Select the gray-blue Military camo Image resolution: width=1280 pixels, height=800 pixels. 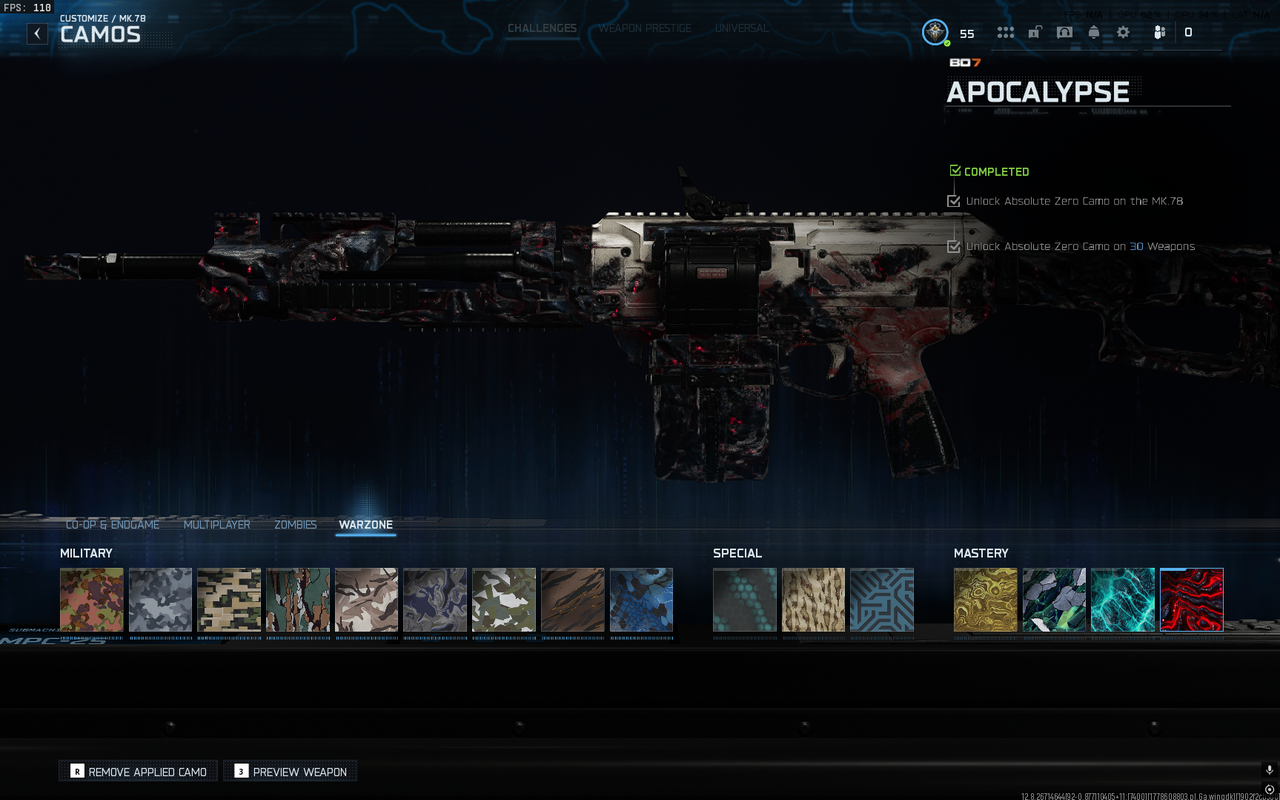pos(160,600)
